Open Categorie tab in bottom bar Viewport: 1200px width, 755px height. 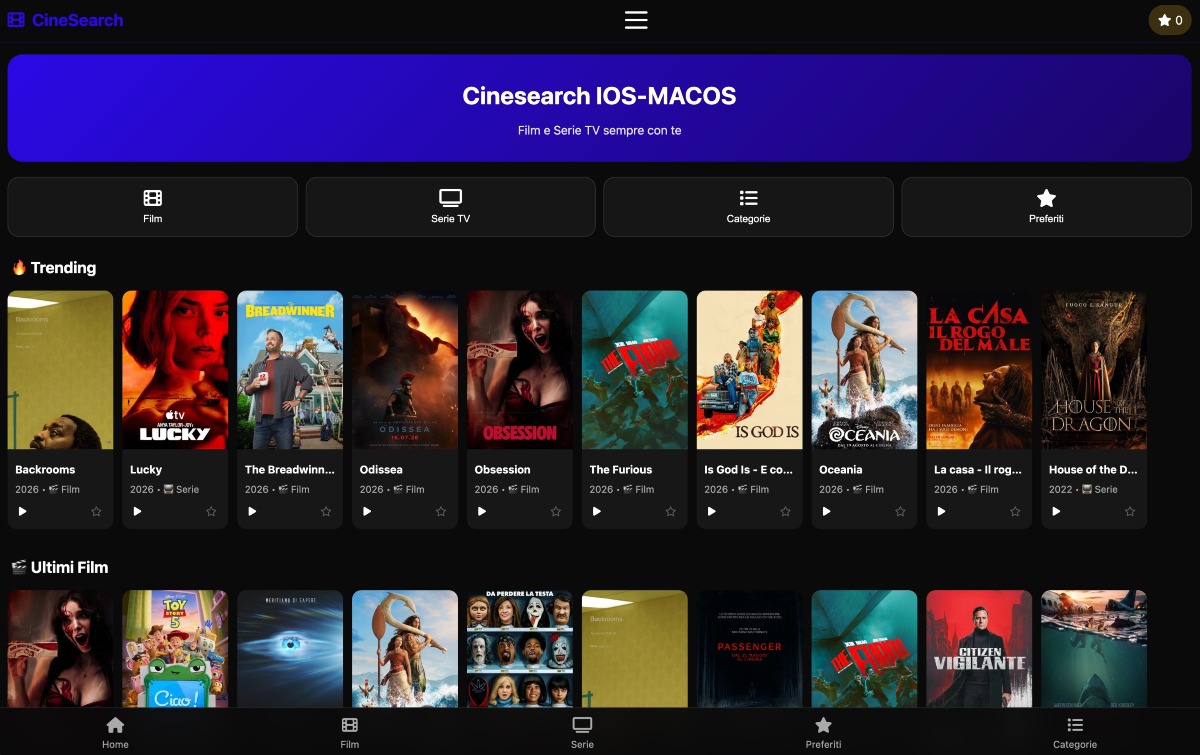(1075, 733)
